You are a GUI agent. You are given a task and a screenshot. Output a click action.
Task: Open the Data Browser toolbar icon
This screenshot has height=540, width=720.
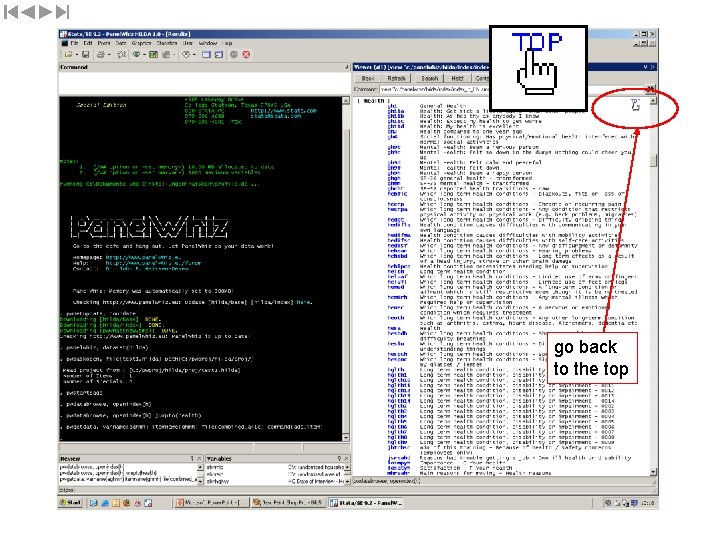tap(219, 55)
